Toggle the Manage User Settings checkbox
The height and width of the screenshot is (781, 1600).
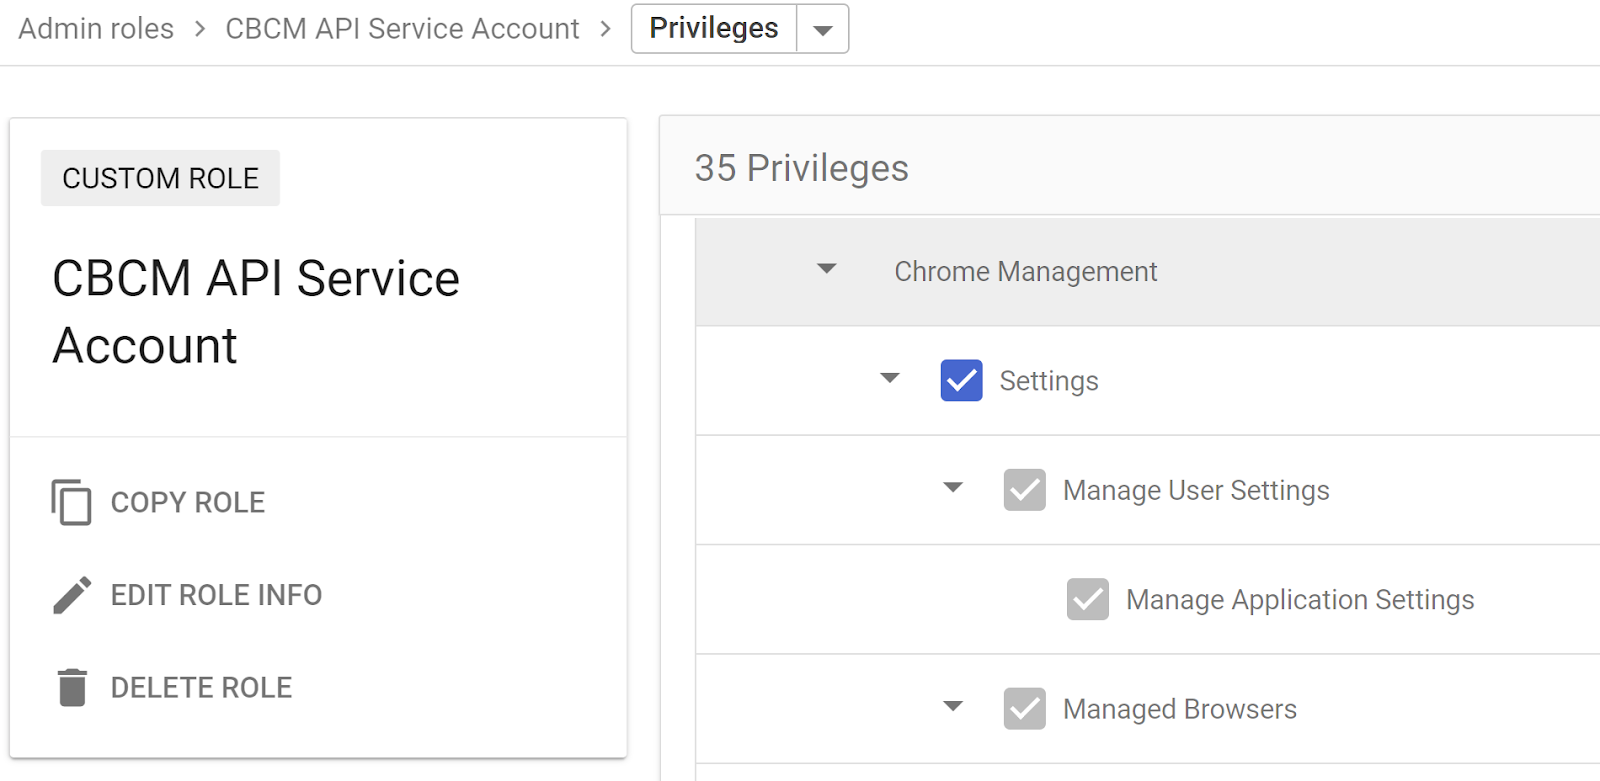point(1024,490)
